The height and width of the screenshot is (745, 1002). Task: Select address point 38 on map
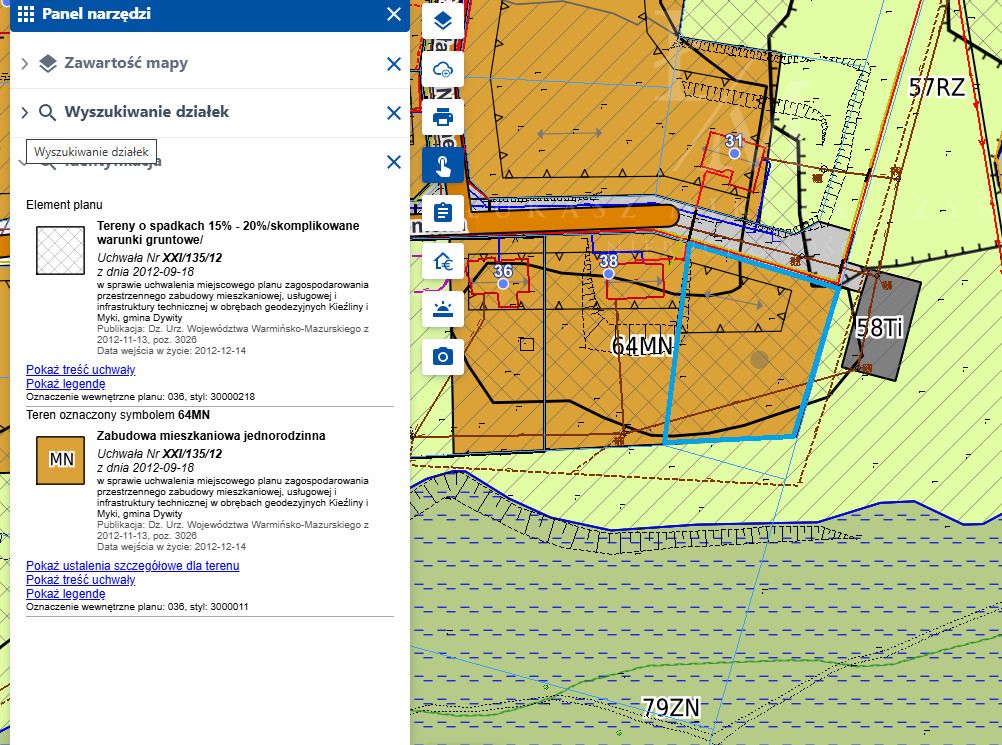[608, 273]
